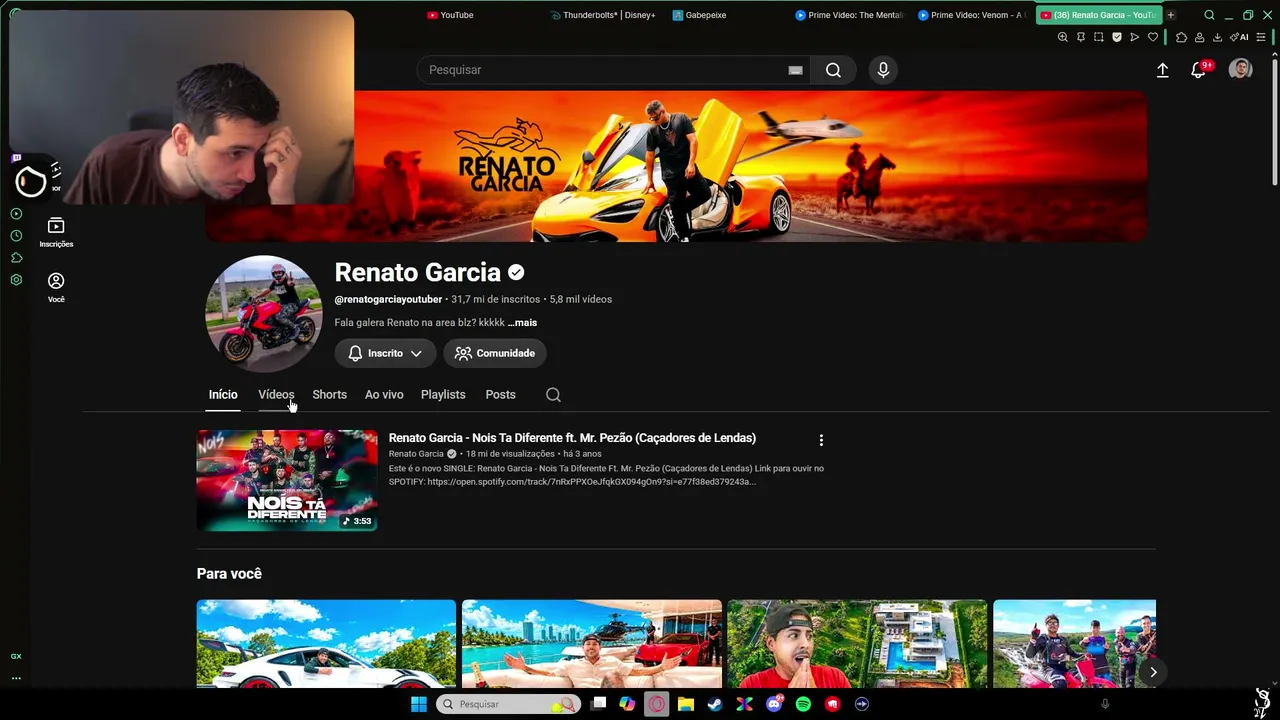The image size is (1280, 720).
Task: Open the yacht and helicopter video thumbnail
Action: tap(592, 644)
